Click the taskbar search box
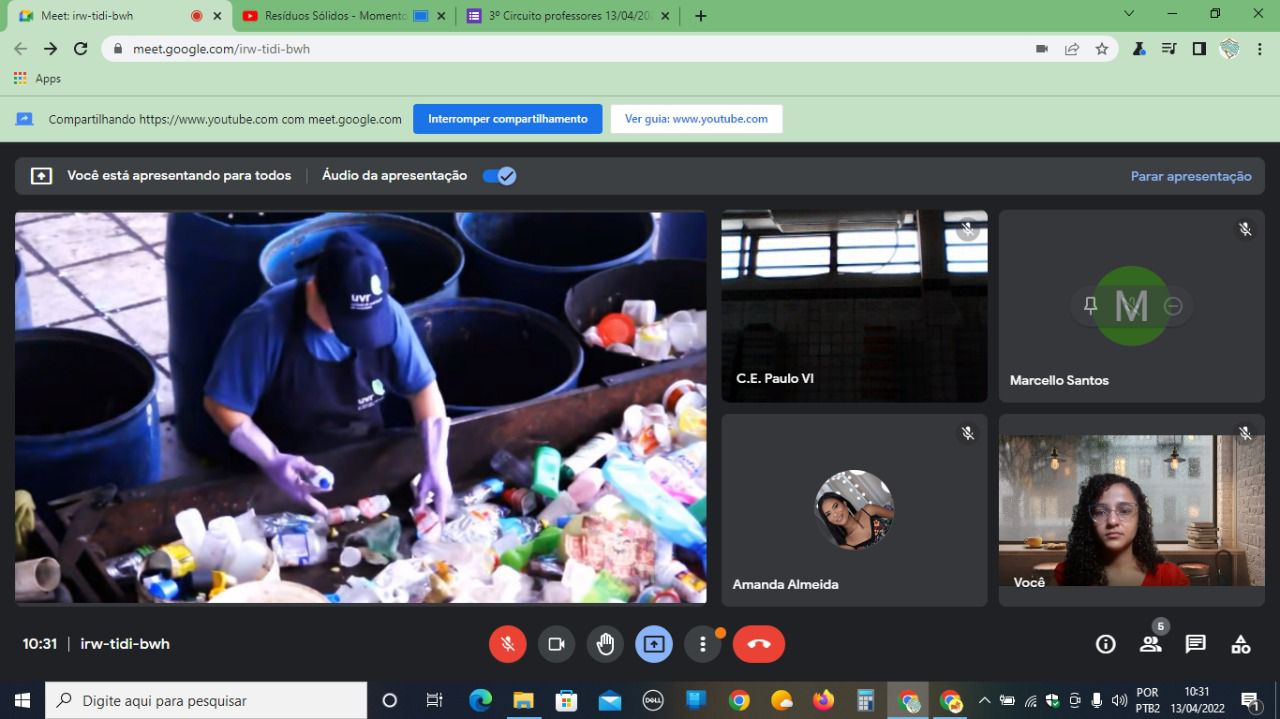The height and width of the screenshot is (719, 1280). tap(206, 700)
